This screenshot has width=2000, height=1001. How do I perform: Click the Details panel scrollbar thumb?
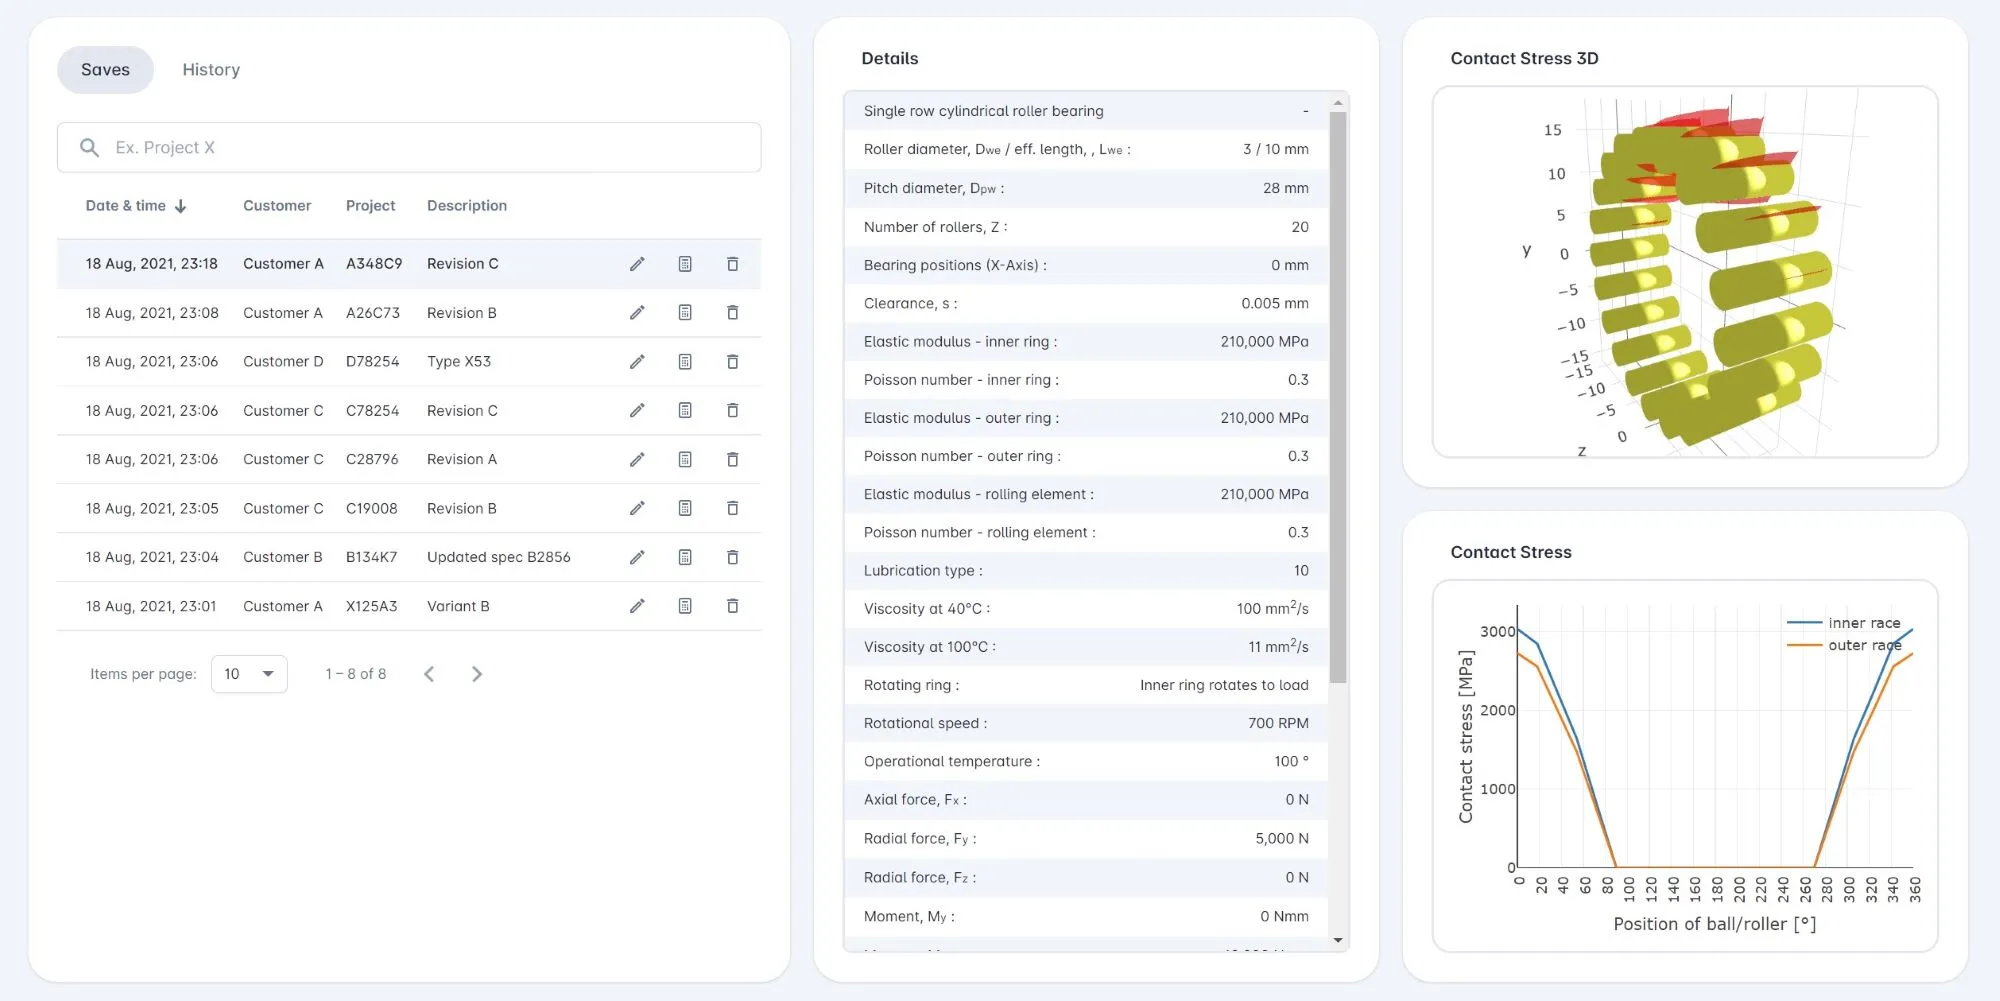tap(1338, 397)
